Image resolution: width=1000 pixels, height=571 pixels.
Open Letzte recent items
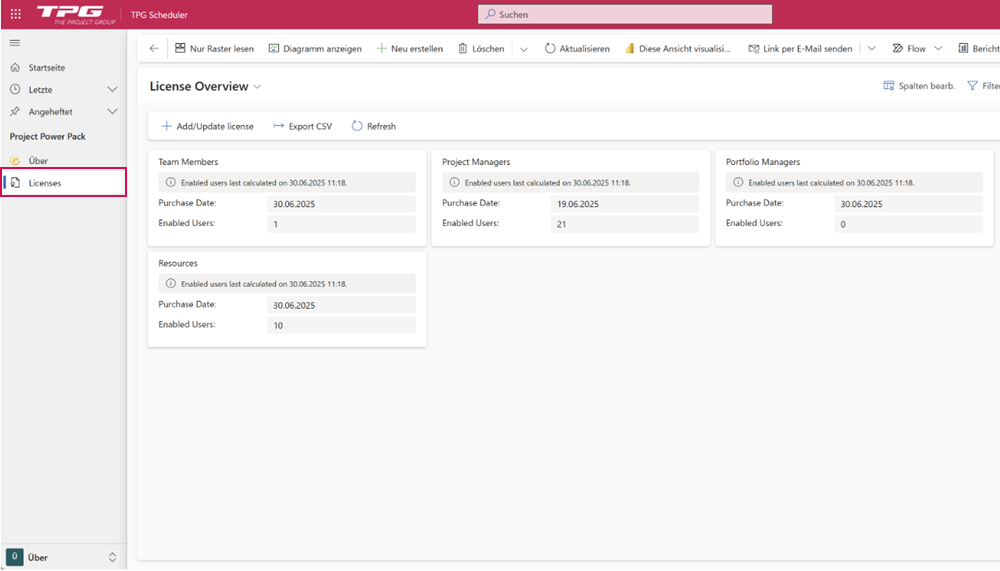40,89
